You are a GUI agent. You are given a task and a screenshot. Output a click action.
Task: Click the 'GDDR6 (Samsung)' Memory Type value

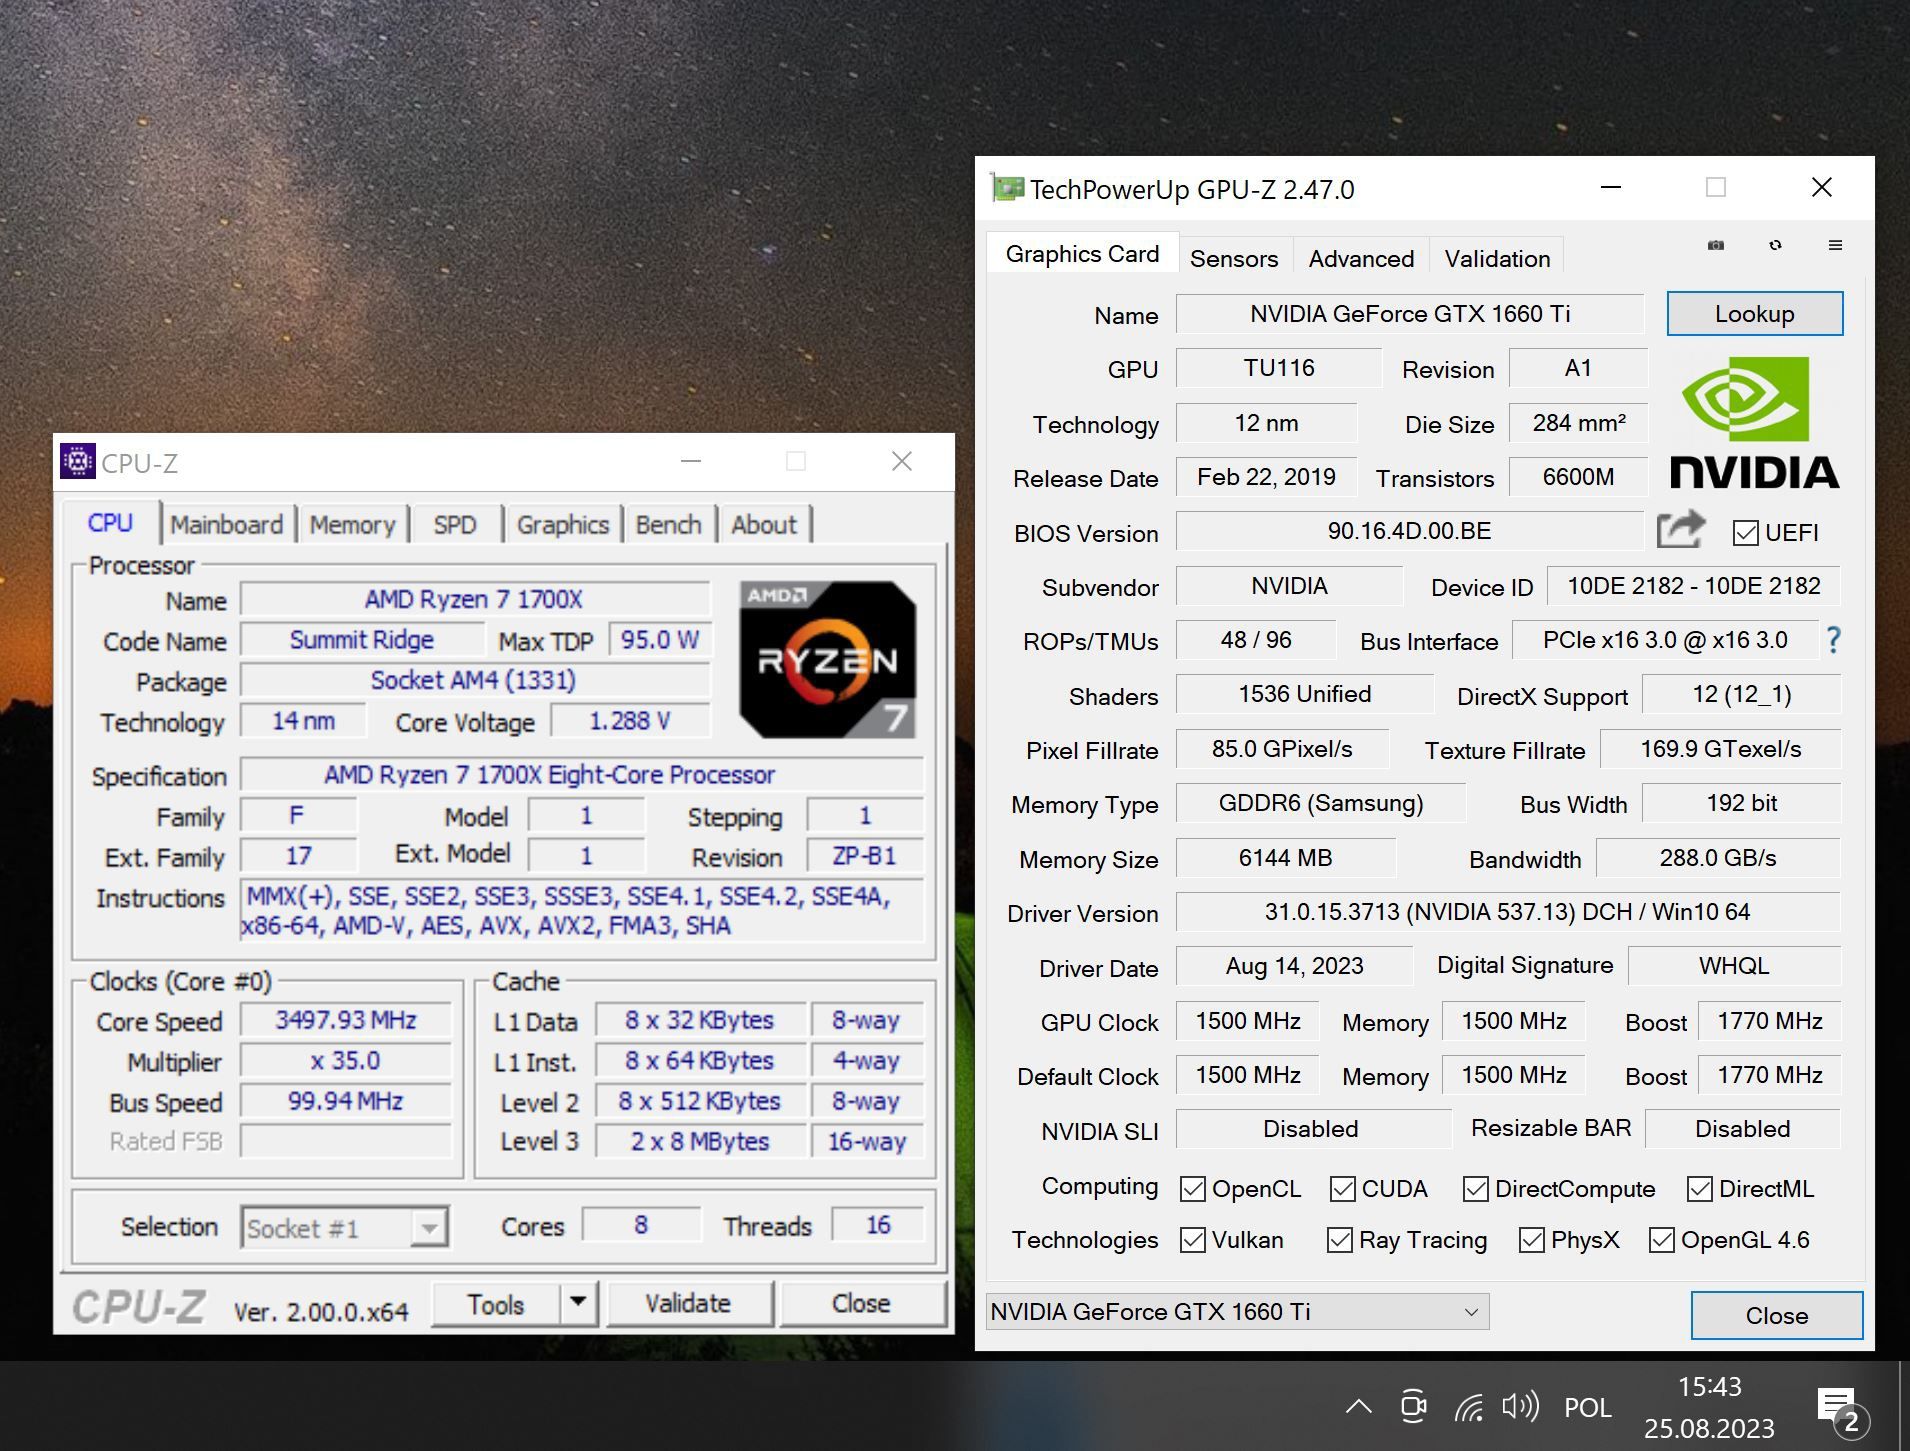point(1320,803)
